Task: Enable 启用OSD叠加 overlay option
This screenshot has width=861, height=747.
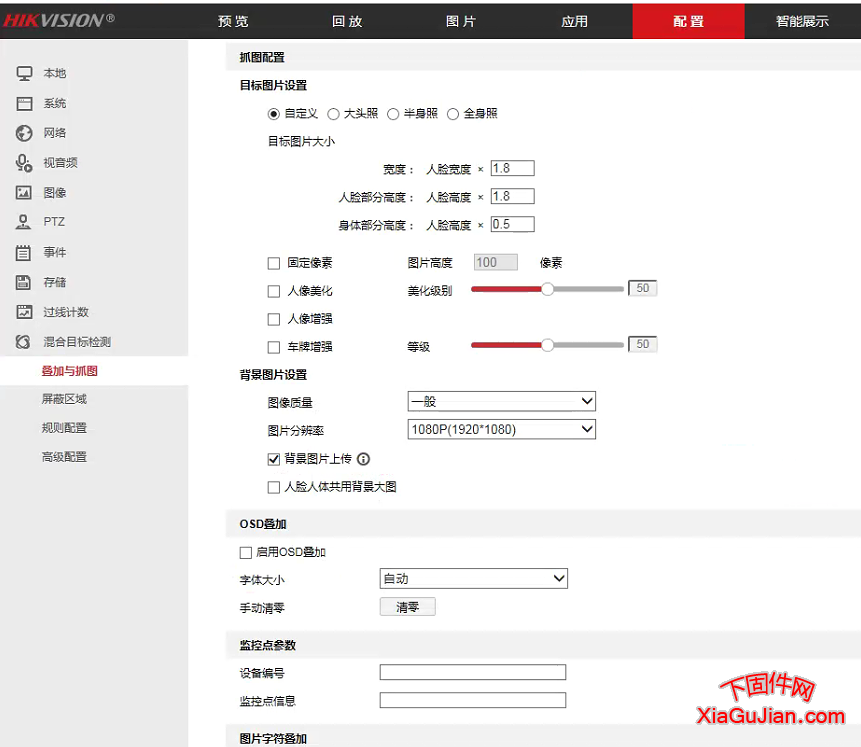Action: tap(245, 551)
